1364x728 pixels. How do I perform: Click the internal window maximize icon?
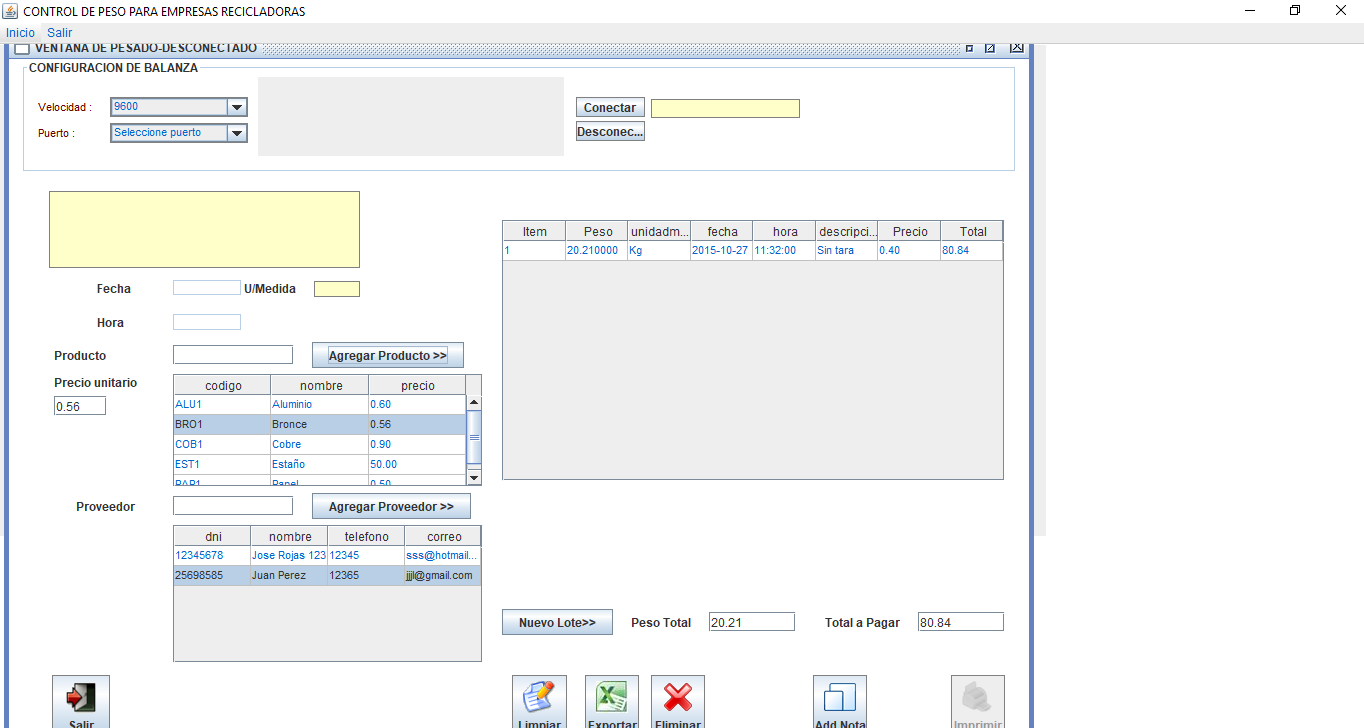click(x=990, y=48)
